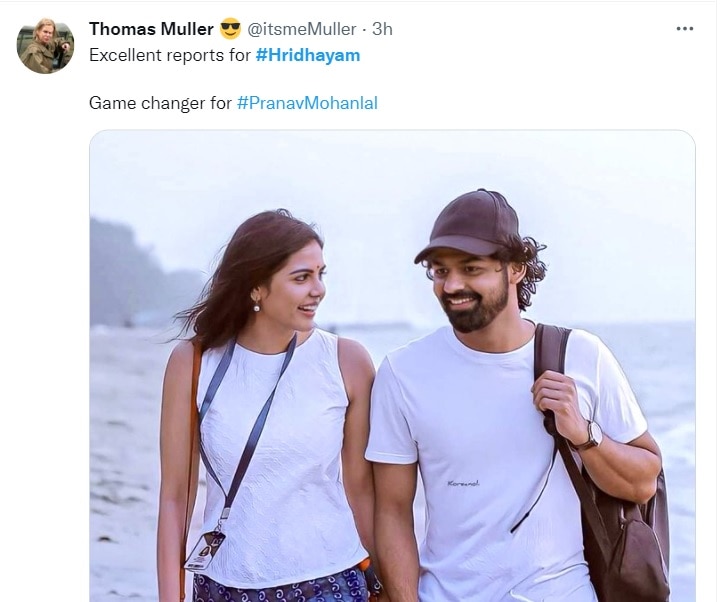Click the "Excellent reports for" tweet text
Image resolution: width=726 pixels, height=602 pixels.
(169, 55)
